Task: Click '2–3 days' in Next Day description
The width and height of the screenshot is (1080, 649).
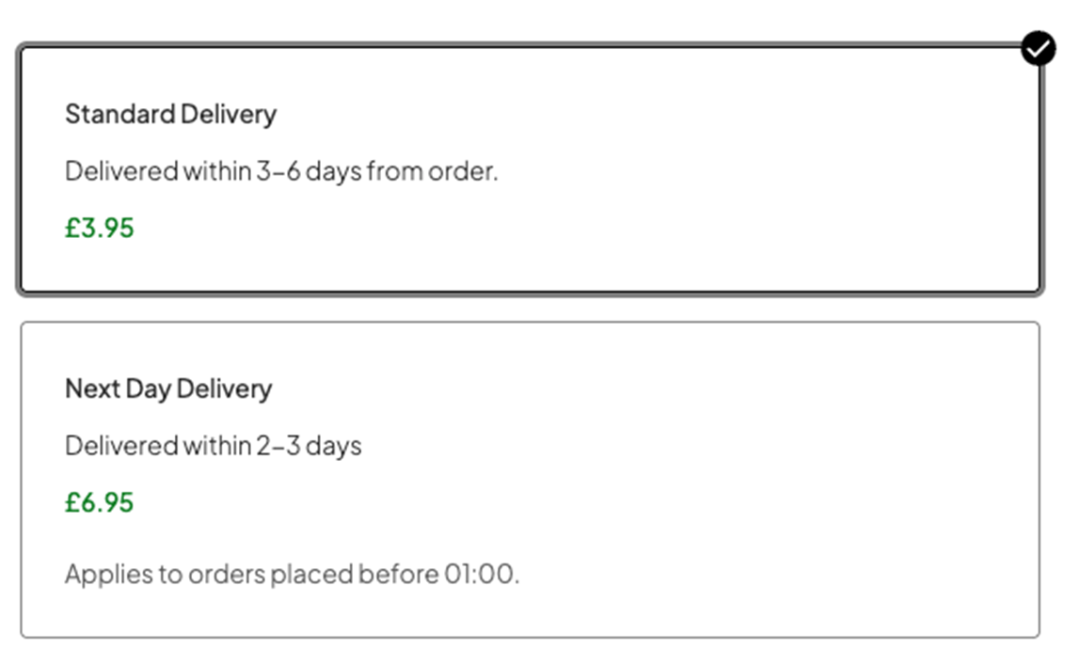Action: click(x=309, y=446)
